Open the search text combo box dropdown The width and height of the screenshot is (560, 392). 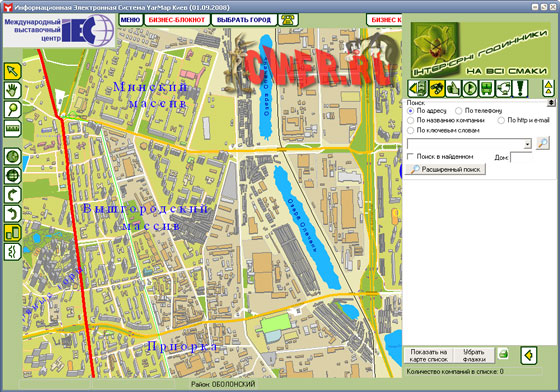(x=527, y=144)
